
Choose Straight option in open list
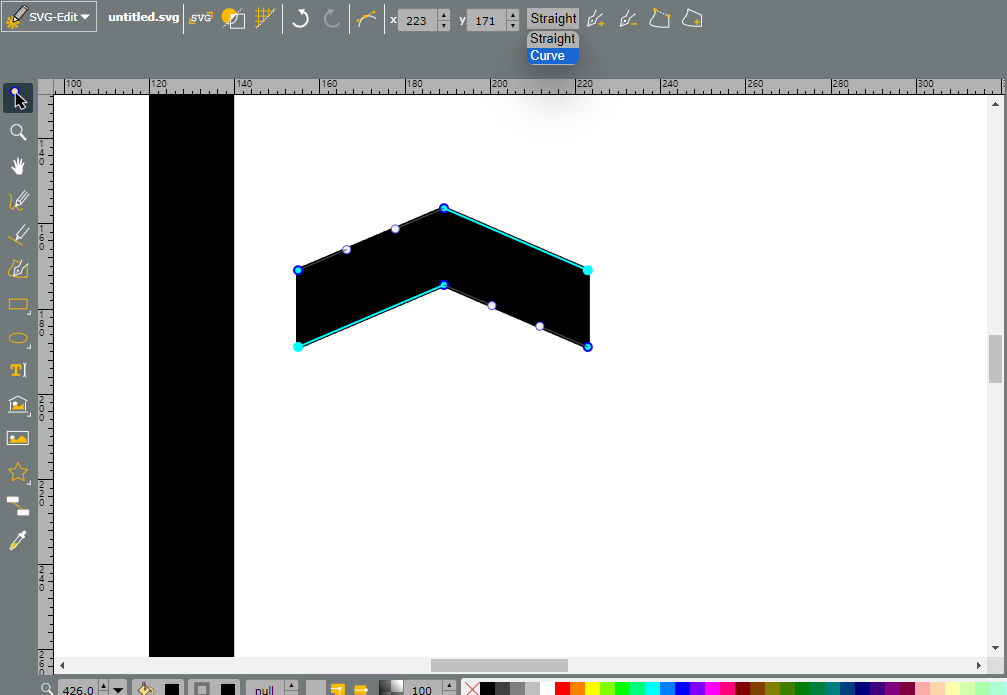(x=552, y=39)
